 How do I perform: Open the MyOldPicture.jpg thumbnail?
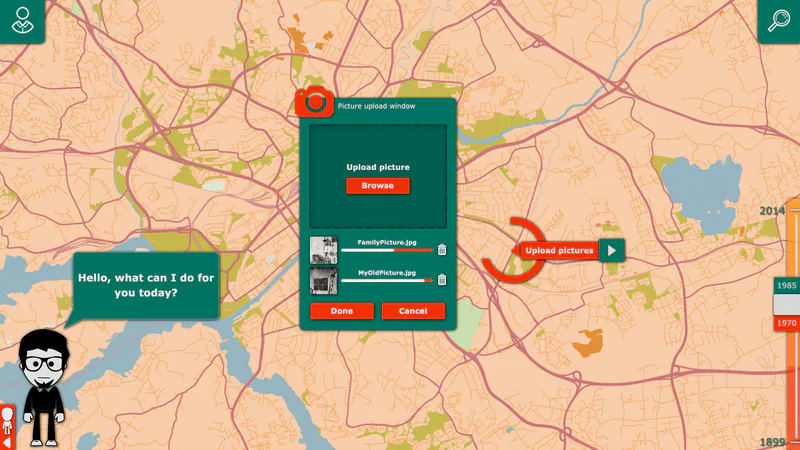pyautogui.click(x=323, y=281)
